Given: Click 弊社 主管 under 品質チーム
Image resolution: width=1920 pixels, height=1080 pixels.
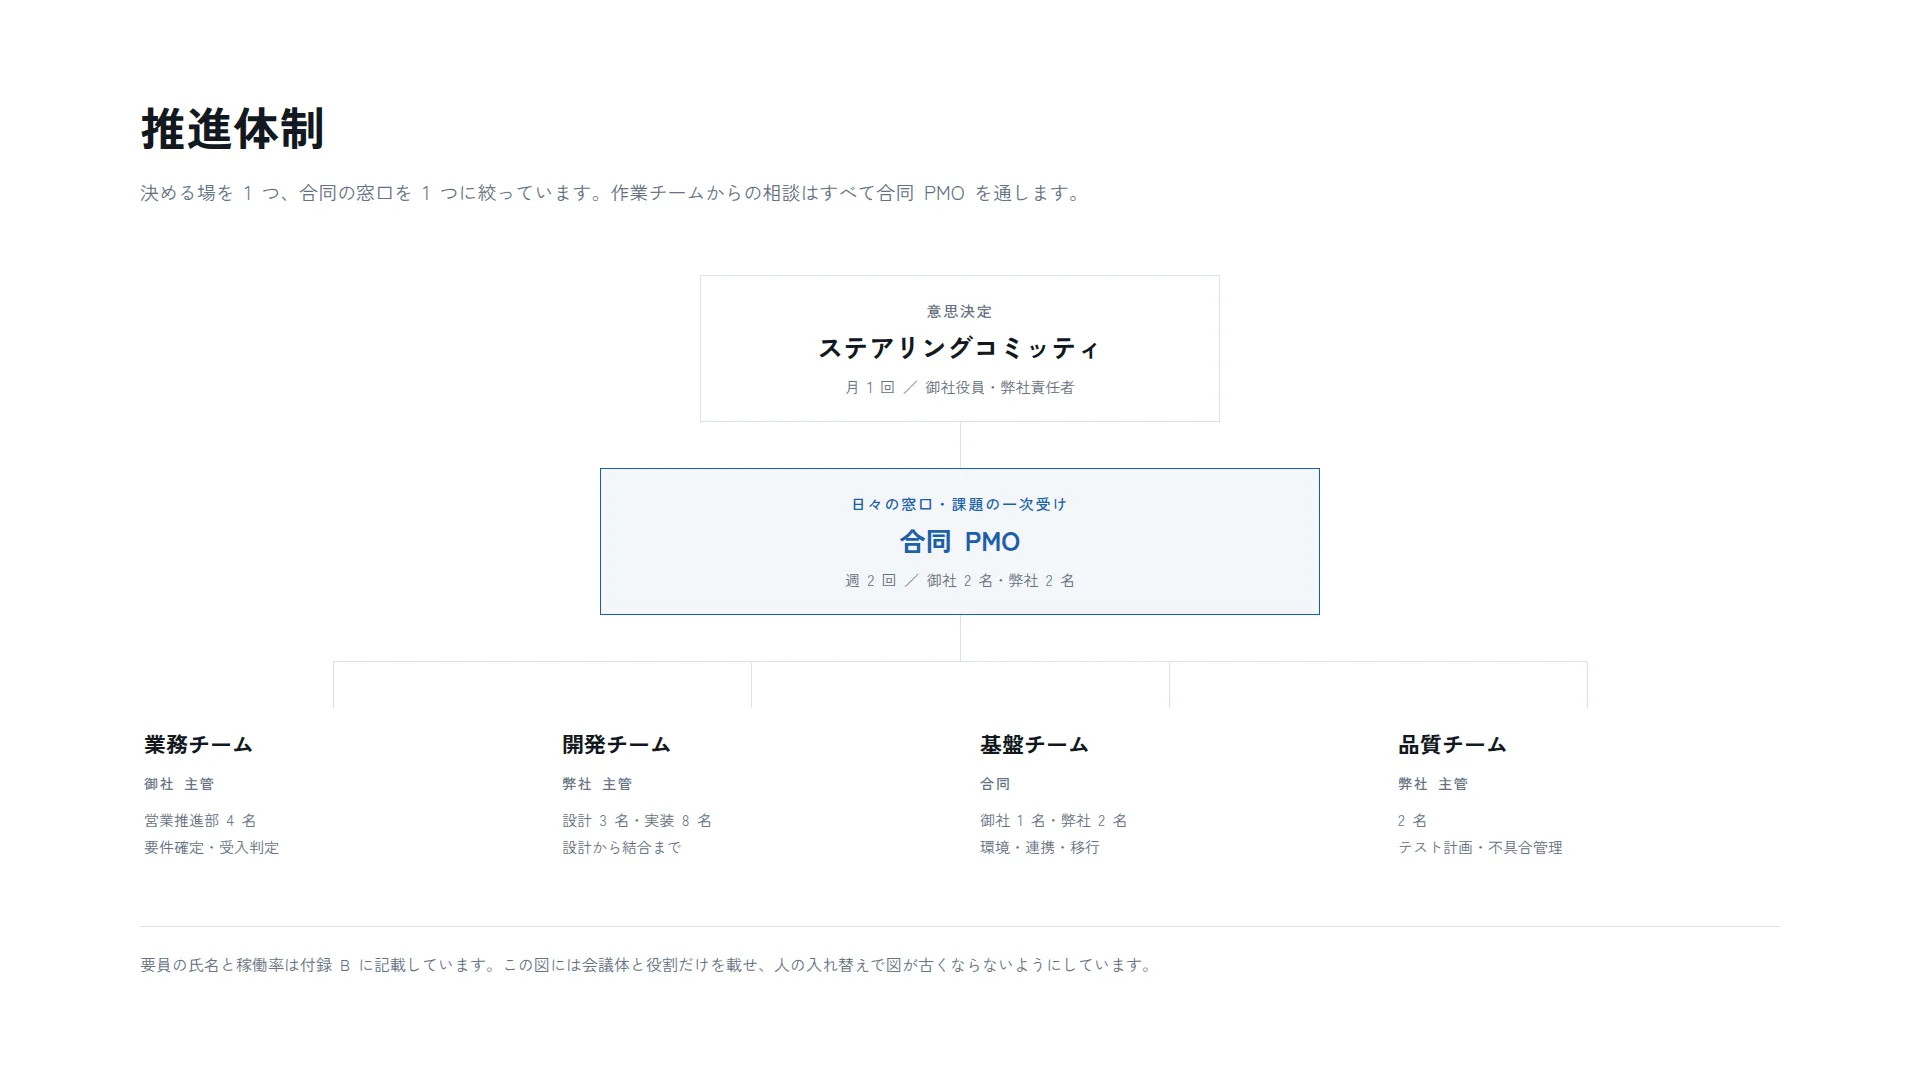Looking at the screenshot, I should coord(1433,784).
